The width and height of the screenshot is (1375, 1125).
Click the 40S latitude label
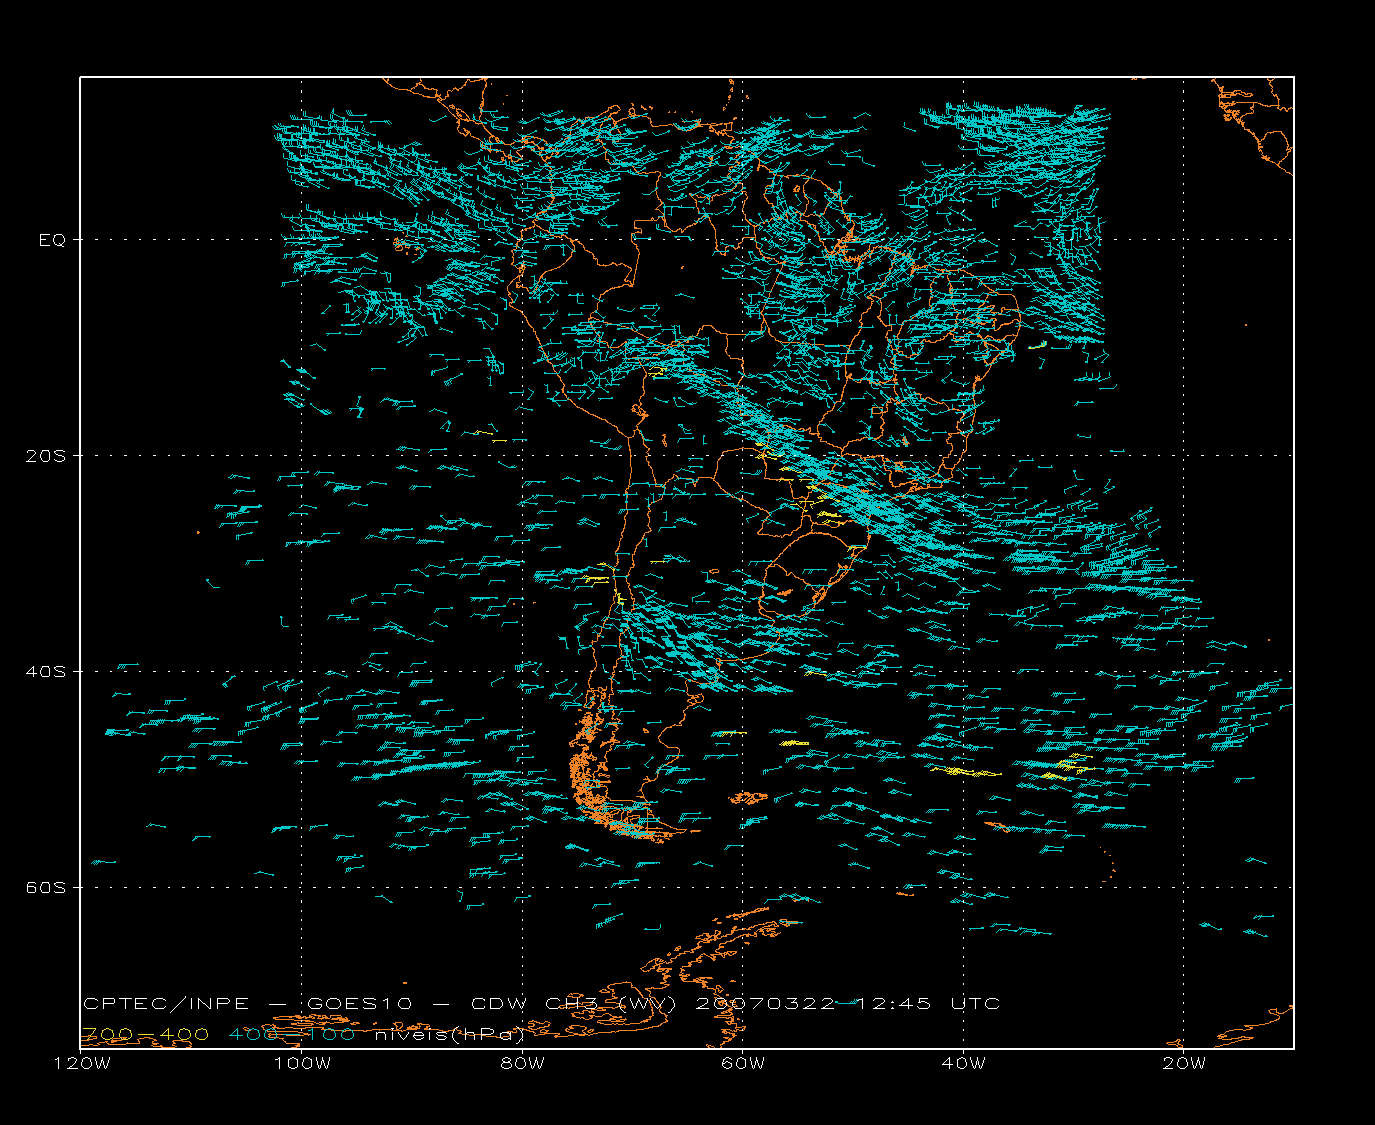pos(46,672)
